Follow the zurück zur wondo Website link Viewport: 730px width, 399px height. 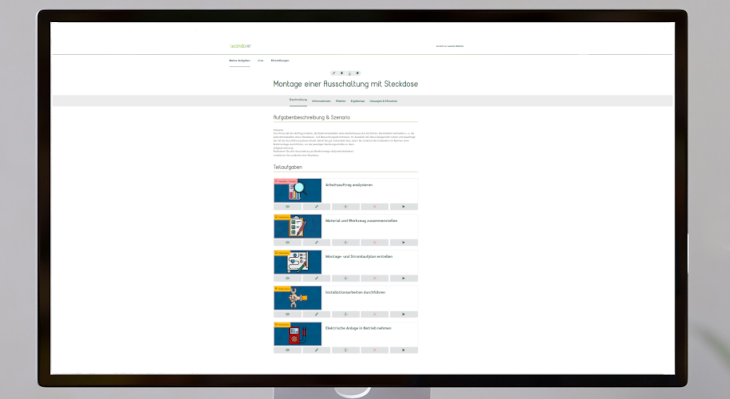[450, 46]
